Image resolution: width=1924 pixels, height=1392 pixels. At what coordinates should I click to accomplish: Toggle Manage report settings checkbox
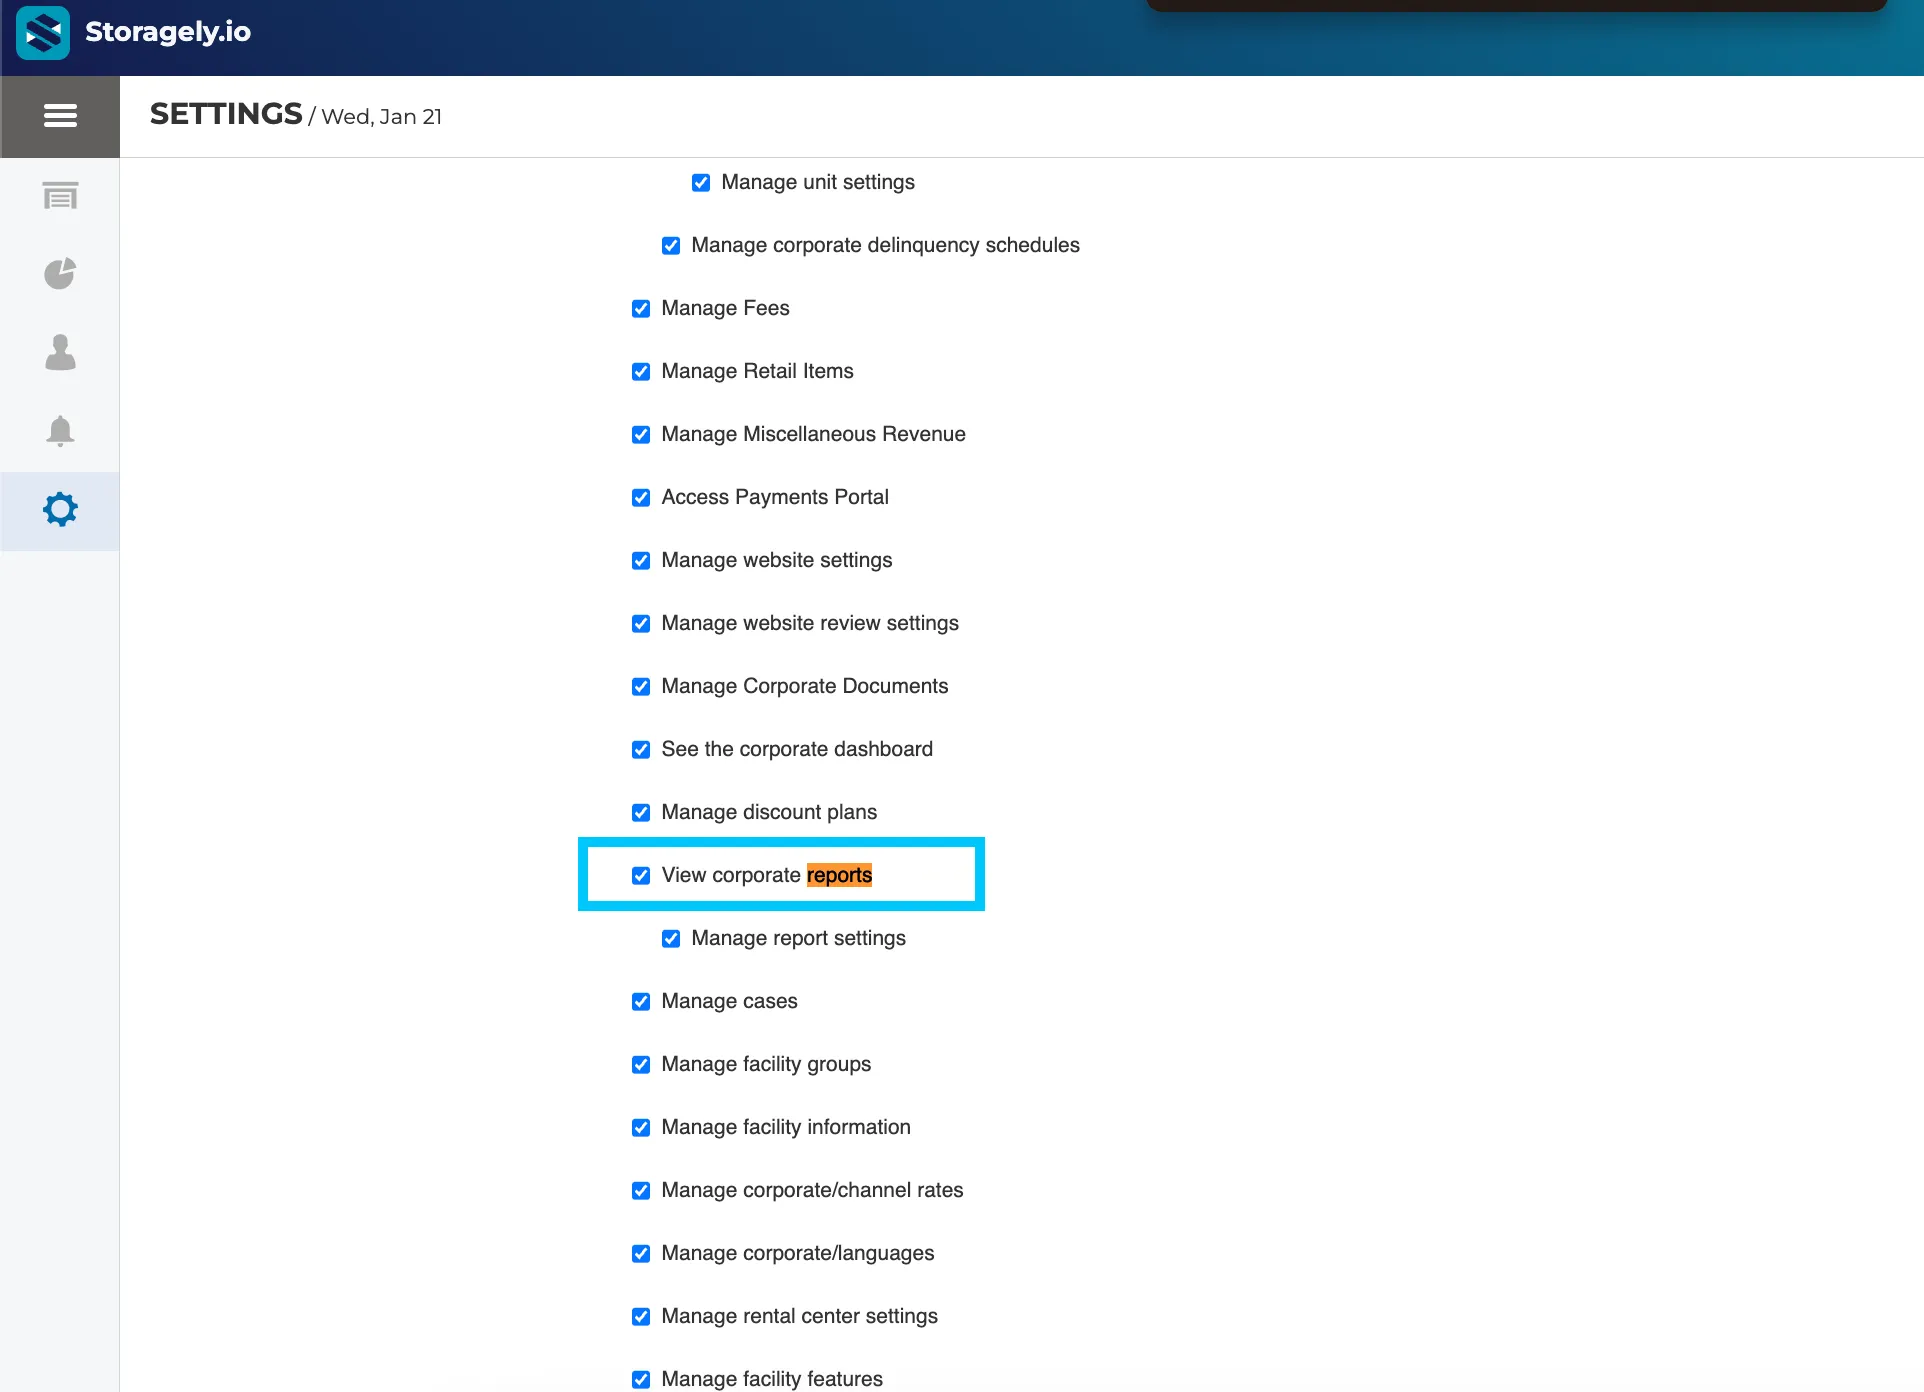click(x=671, y=938)
